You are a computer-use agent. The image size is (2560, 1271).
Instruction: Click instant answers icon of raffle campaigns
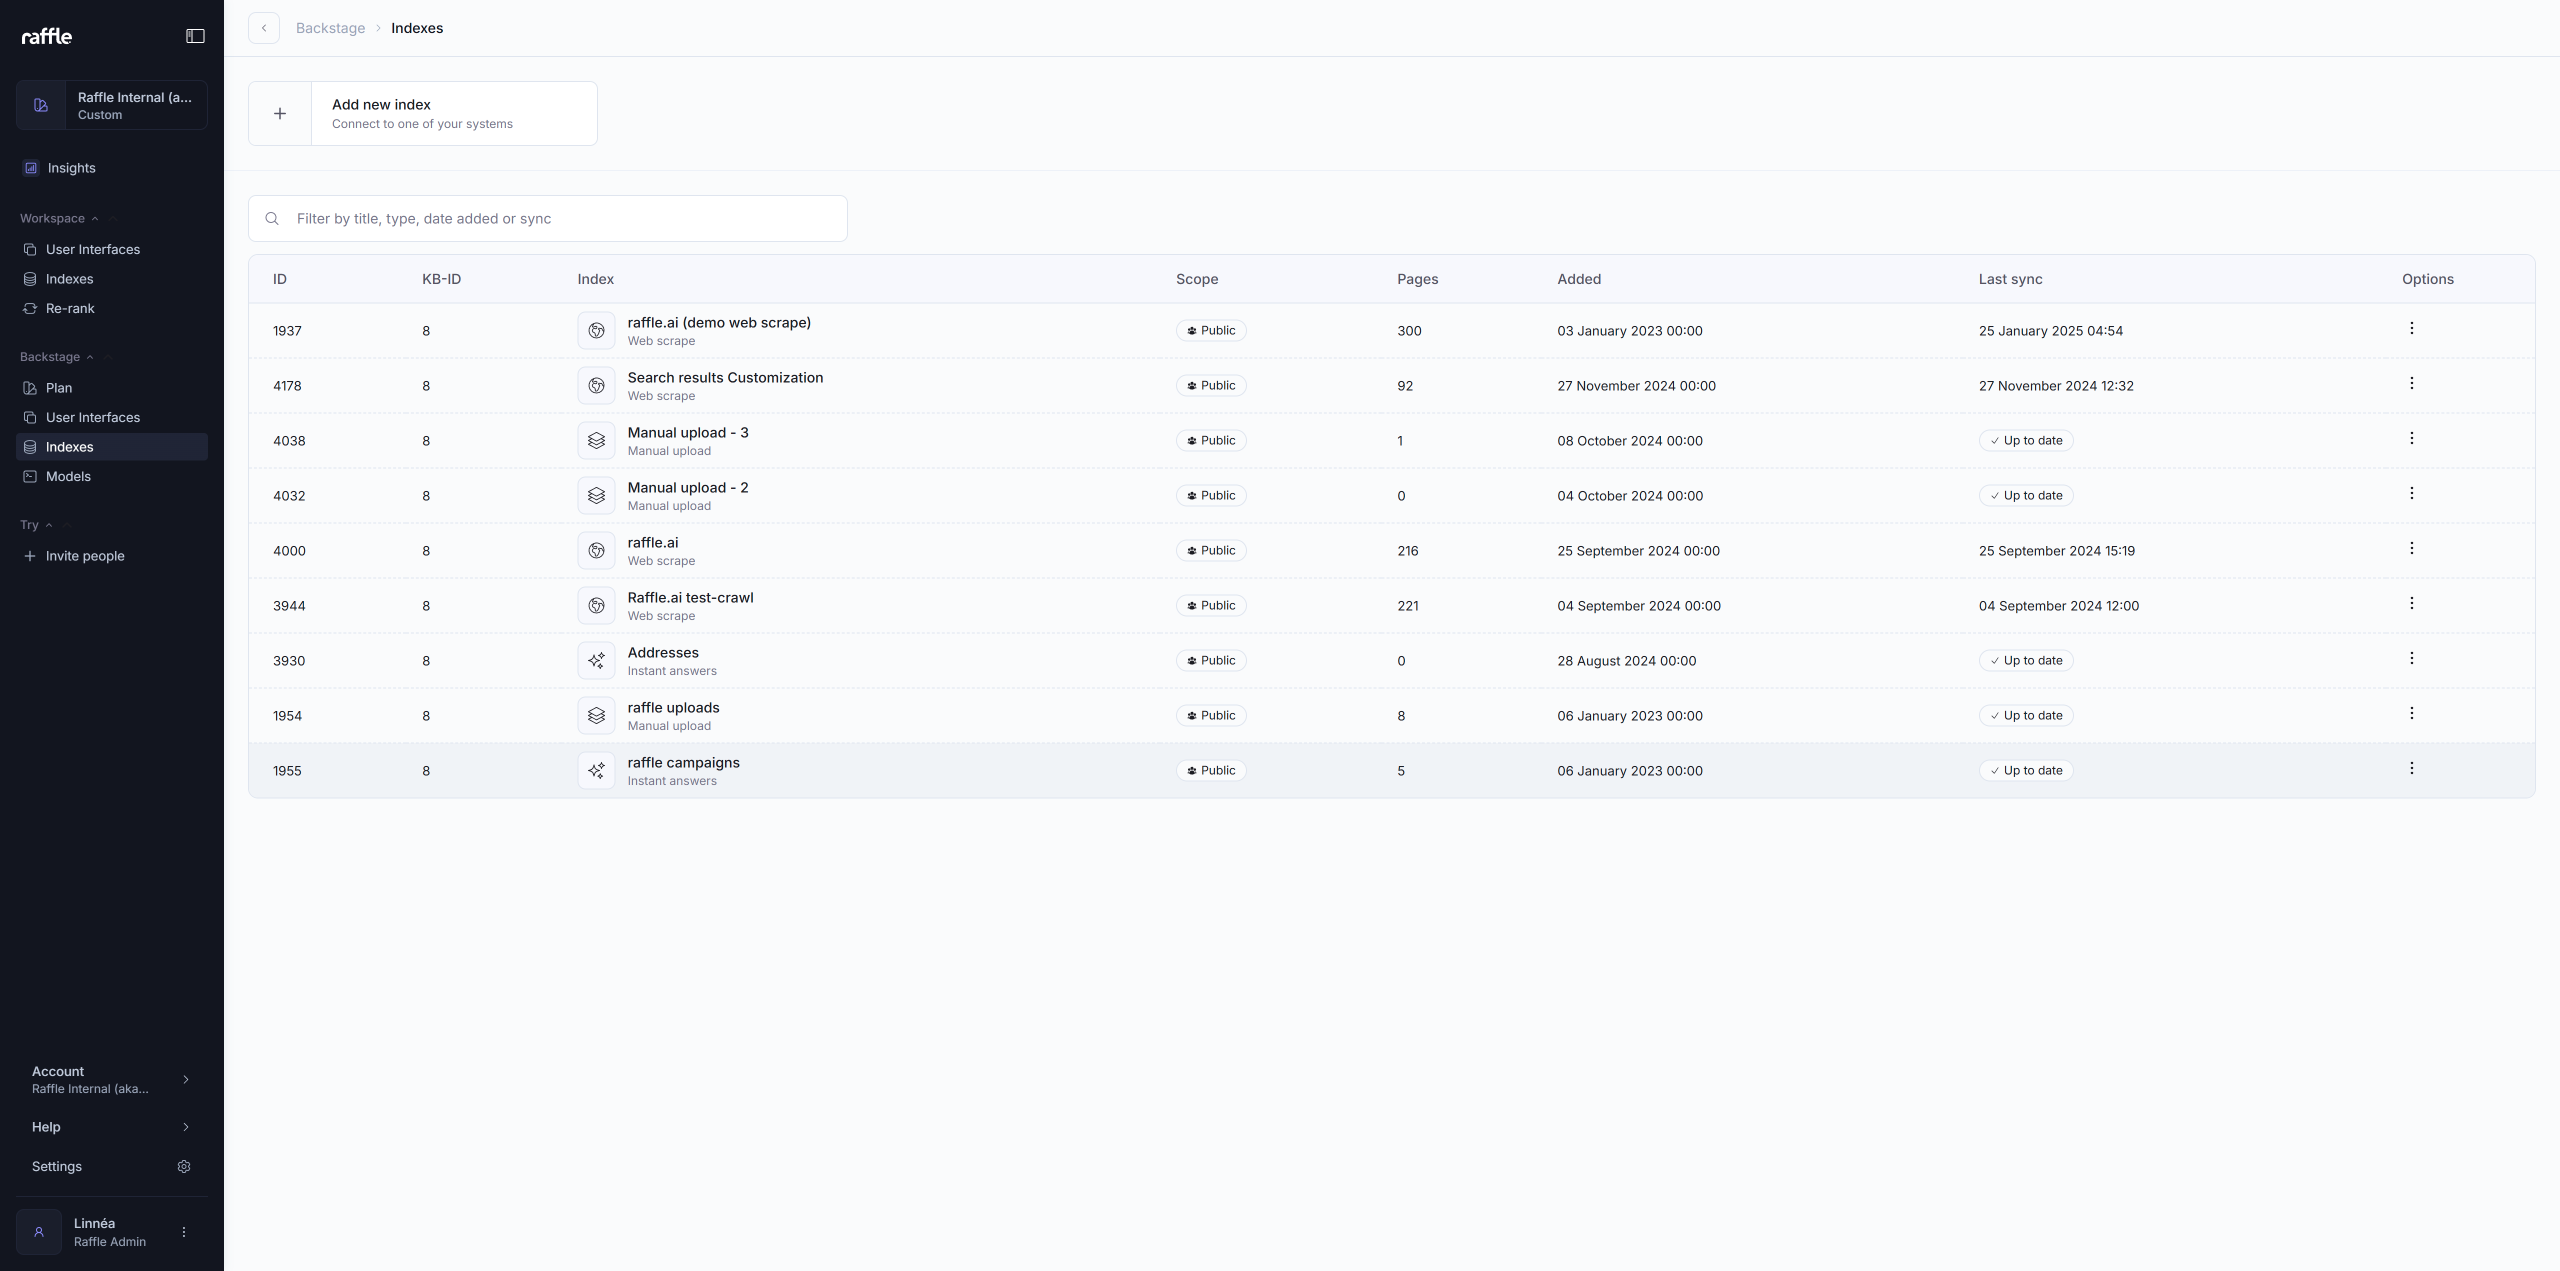(596, 771)
